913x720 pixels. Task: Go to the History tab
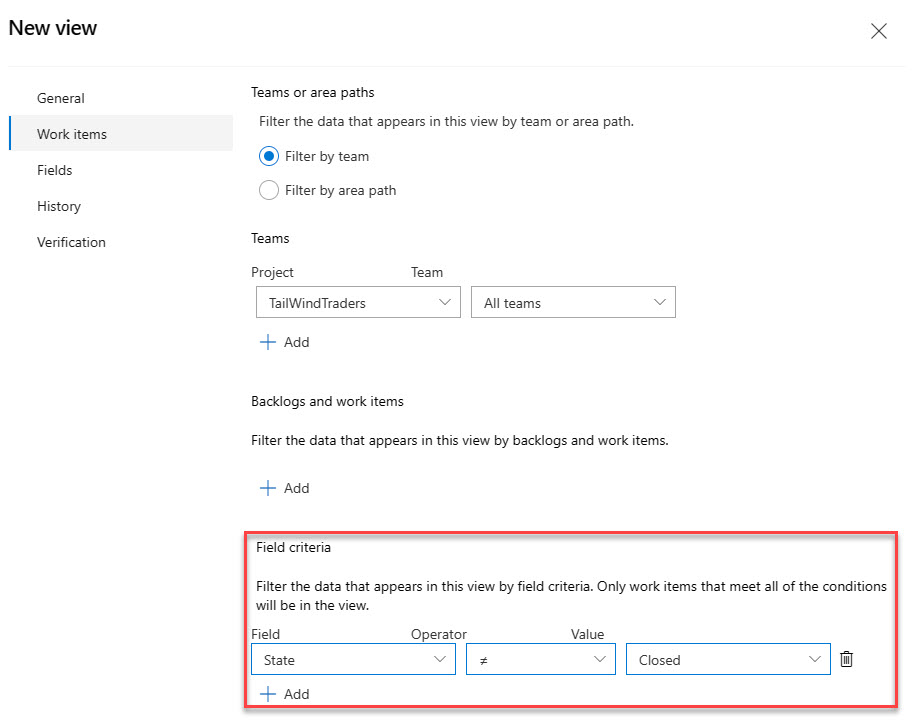[59, 206]
